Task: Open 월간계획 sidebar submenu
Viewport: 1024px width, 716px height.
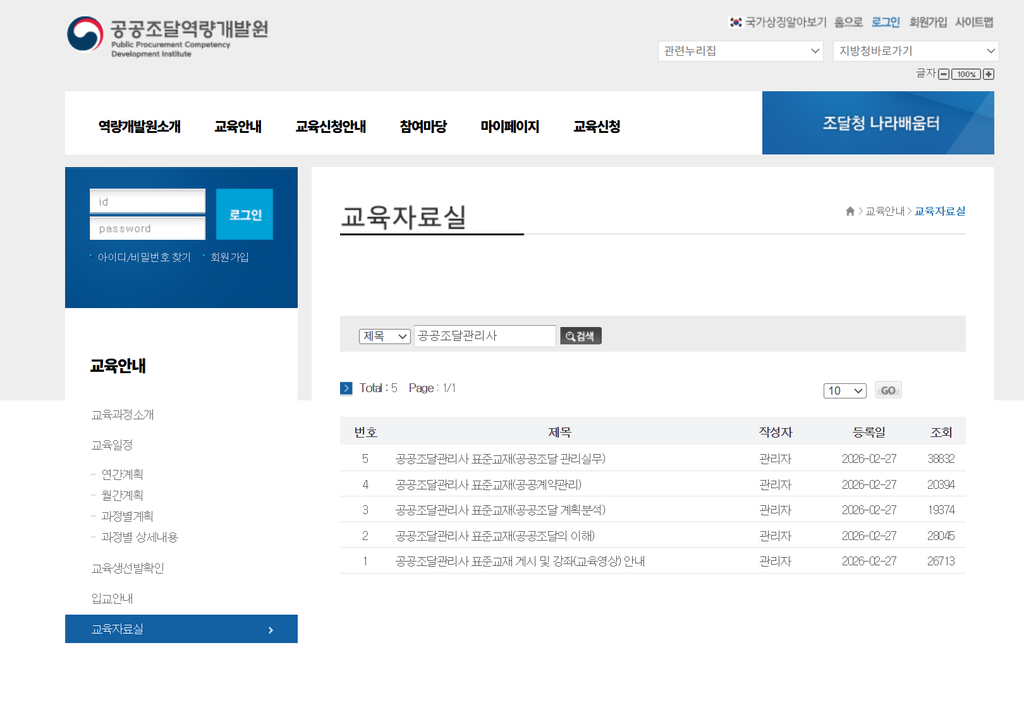Action: coord(122,495)
